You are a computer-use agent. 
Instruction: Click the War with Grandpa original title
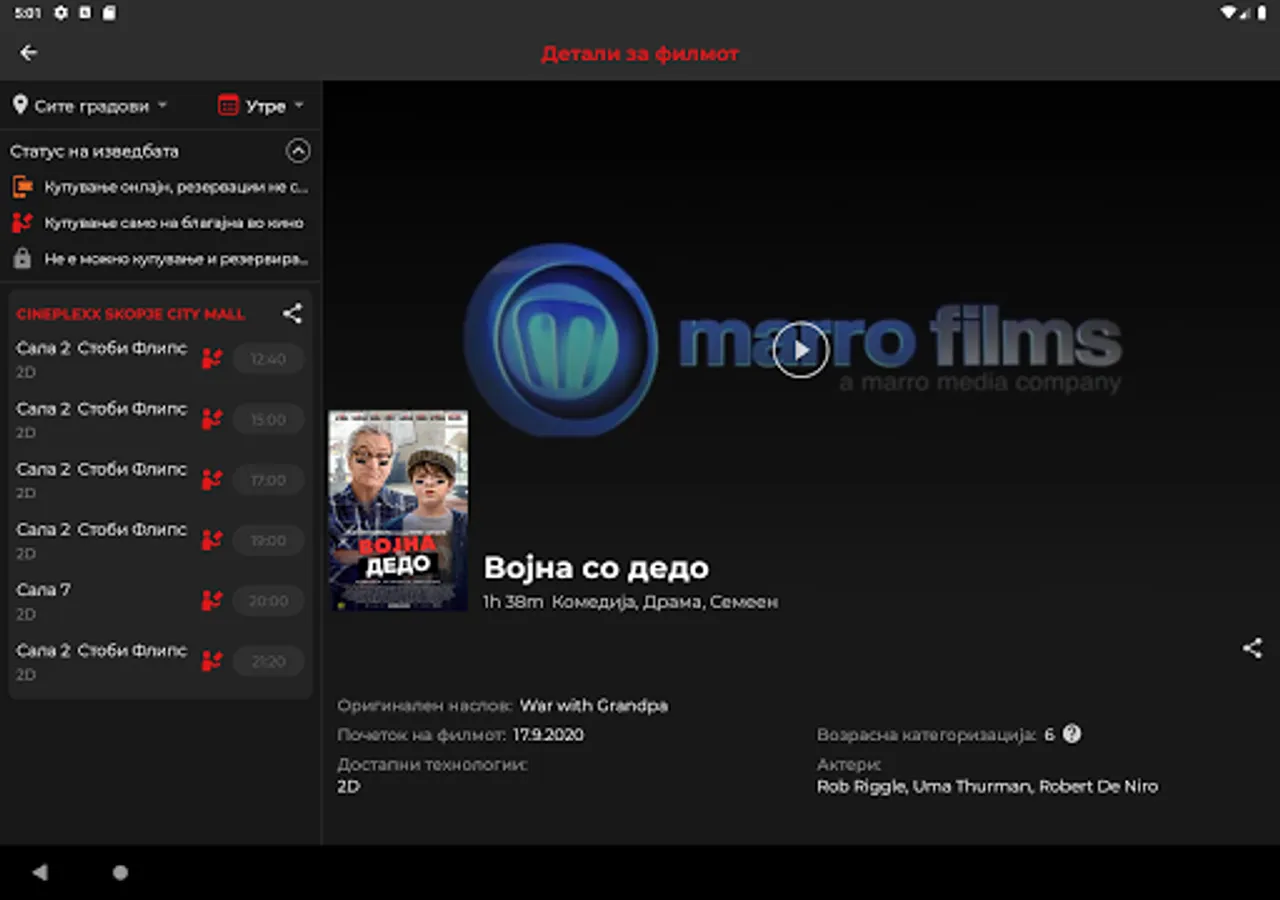click(594, 705)
